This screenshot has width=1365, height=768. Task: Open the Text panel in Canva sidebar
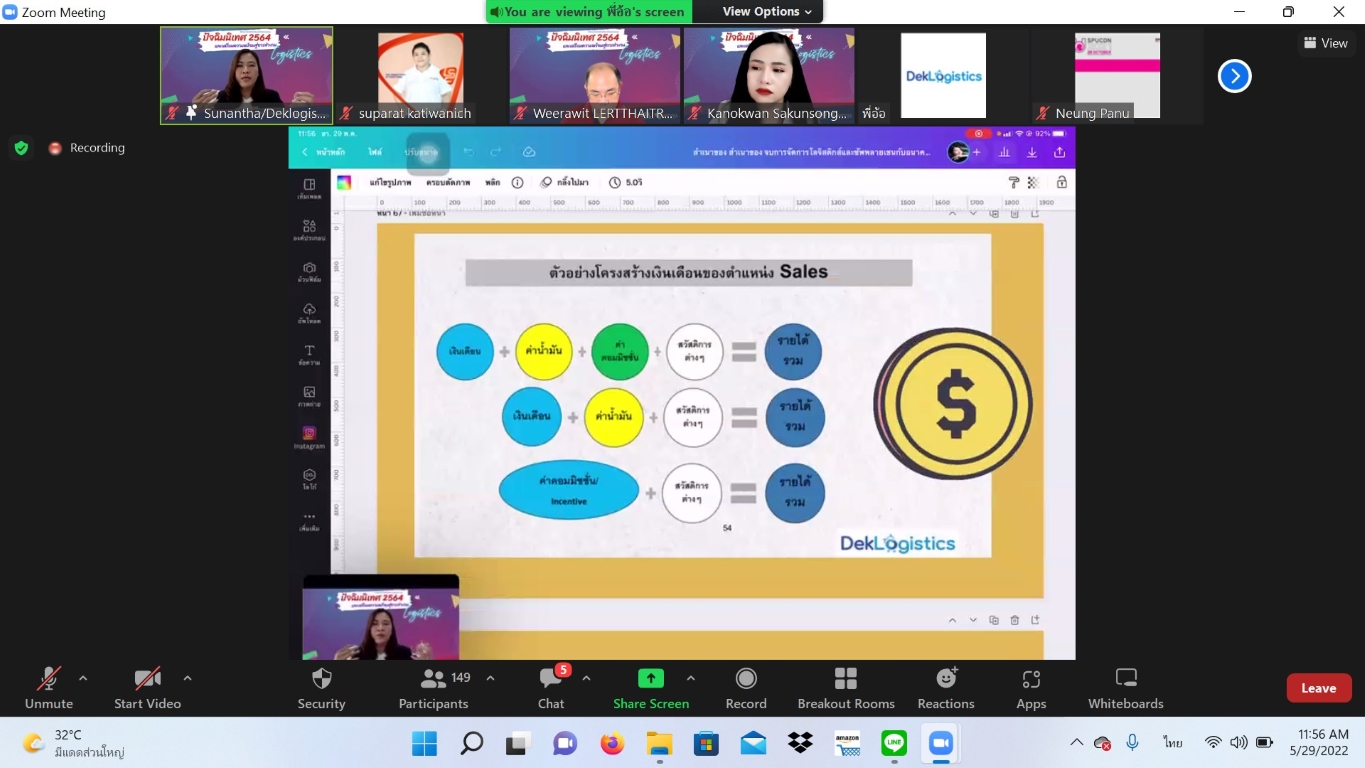[309, 355]
